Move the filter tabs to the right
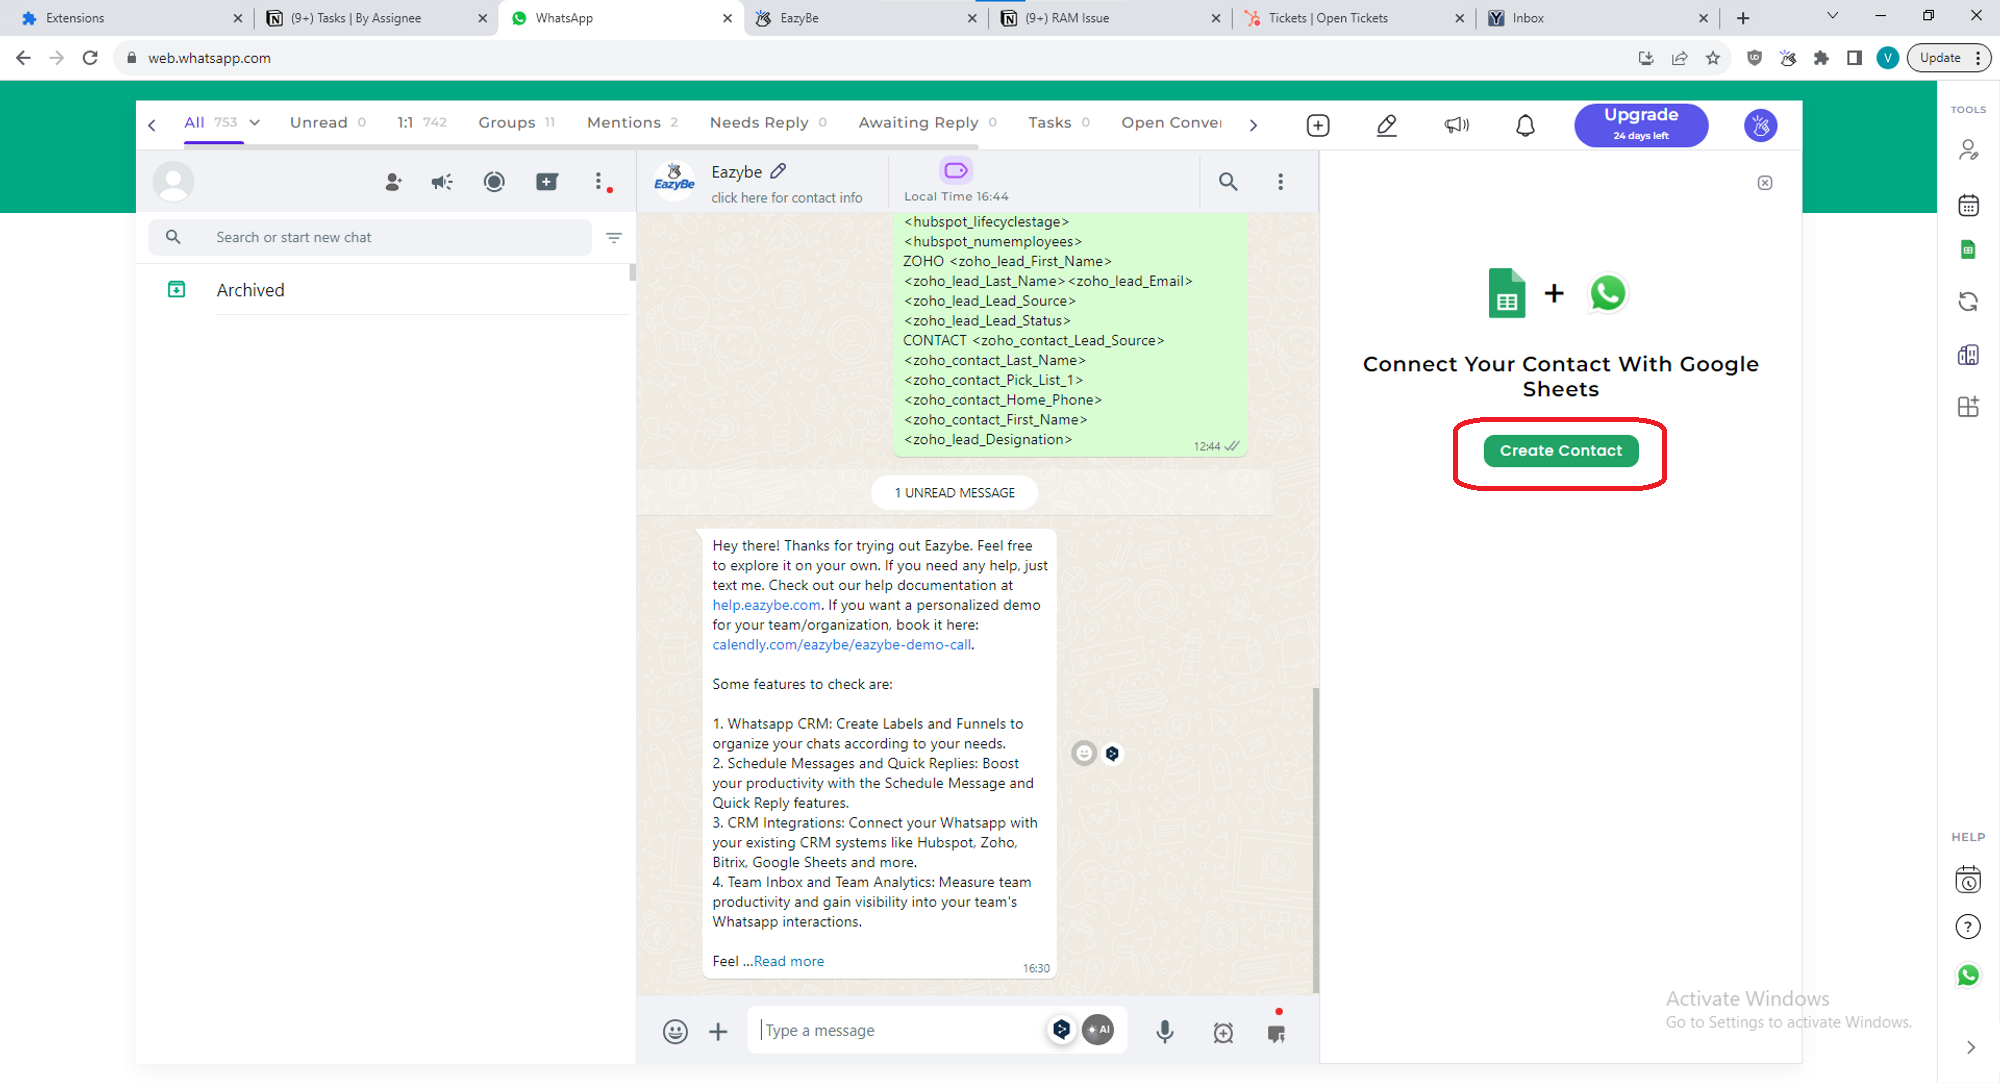Image resolution: width=2000 pixels, height=1083 pixels. [x=1253, y=125]
